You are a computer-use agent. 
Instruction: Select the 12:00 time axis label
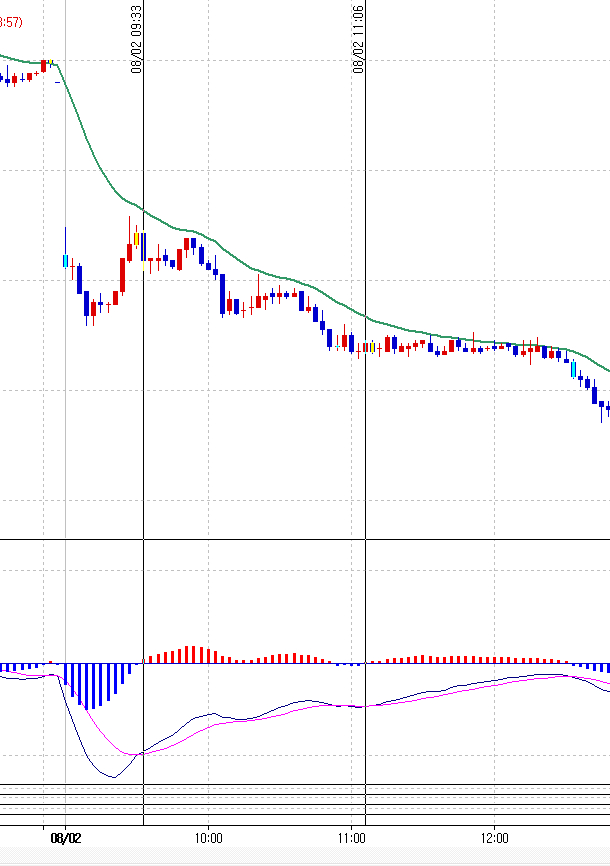(496, 838)
